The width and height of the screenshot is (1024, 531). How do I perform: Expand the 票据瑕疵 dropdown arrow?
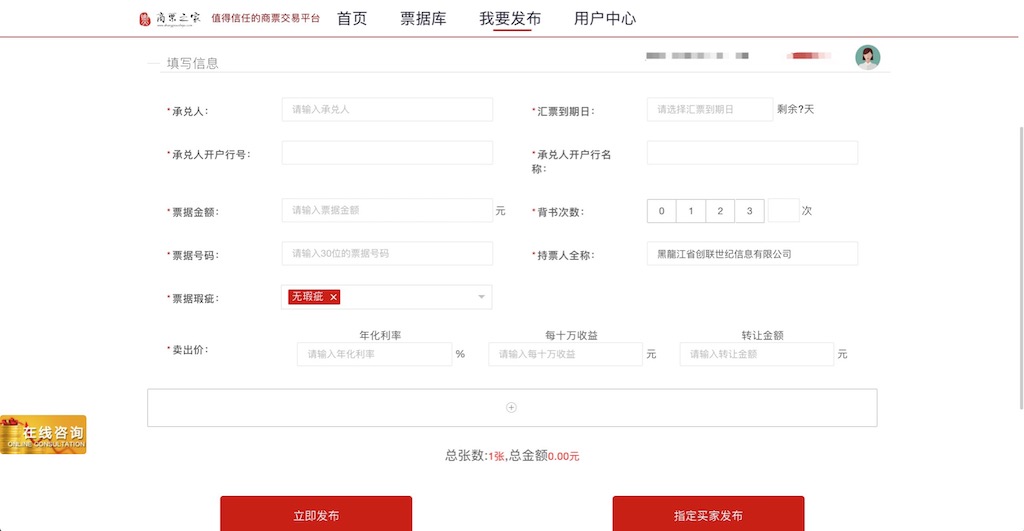(x=481, y=297)
